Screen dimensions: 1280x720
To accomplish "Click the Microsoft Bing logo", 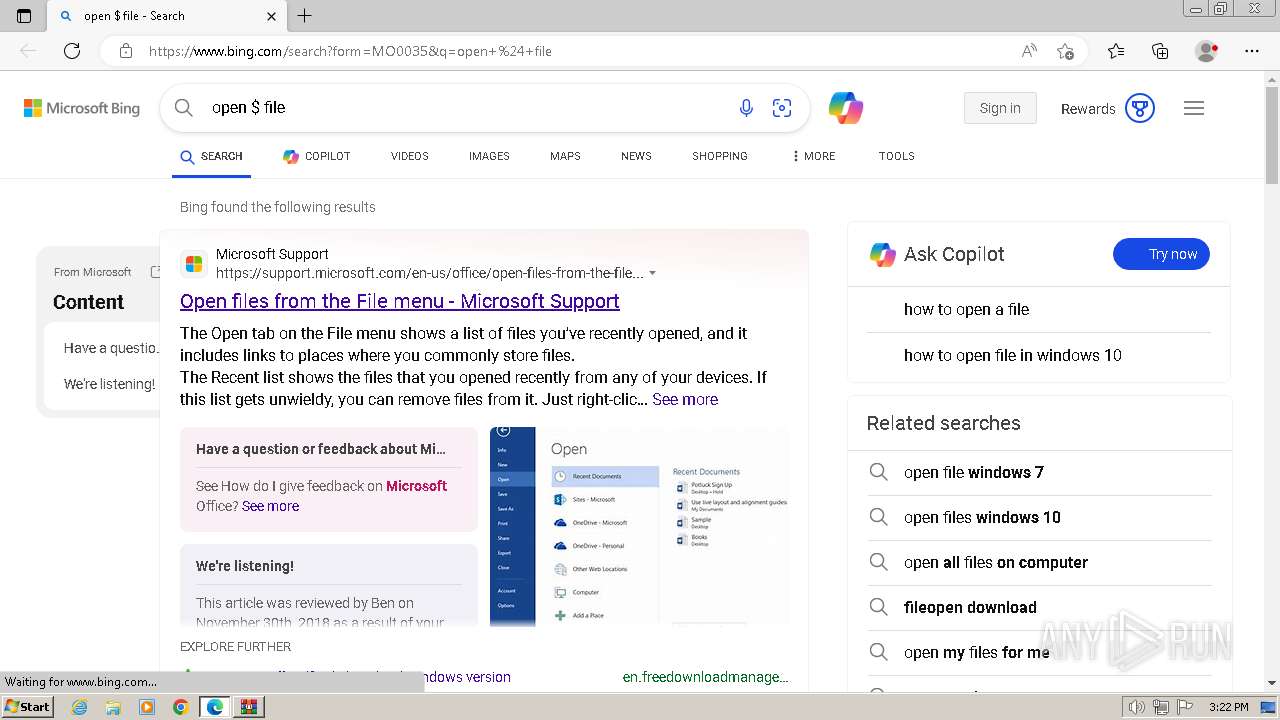I will pos(82,108).
